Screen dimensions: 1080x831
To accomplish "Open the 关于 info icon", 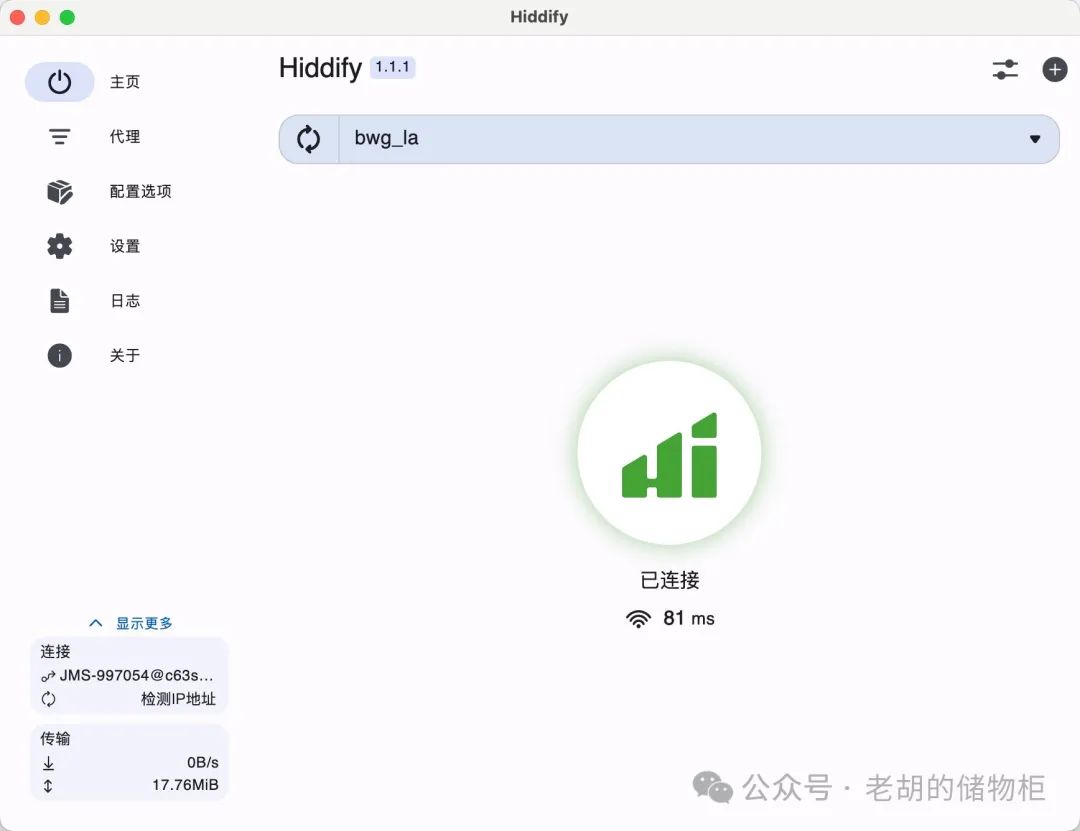I will pyautogui.click(x=59, y=356).
